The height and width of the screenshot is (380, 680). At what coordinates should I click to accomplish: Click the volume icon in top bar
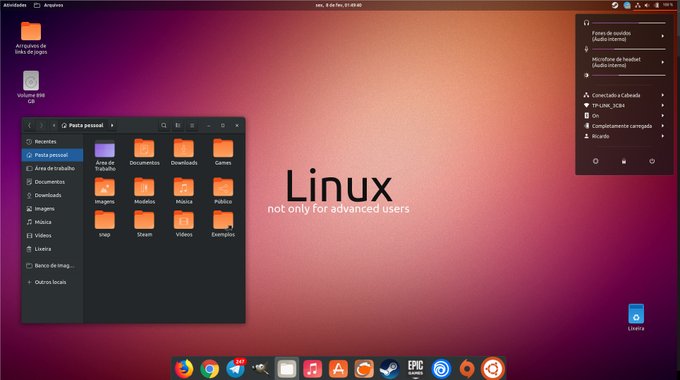click(x=647, y=5)
